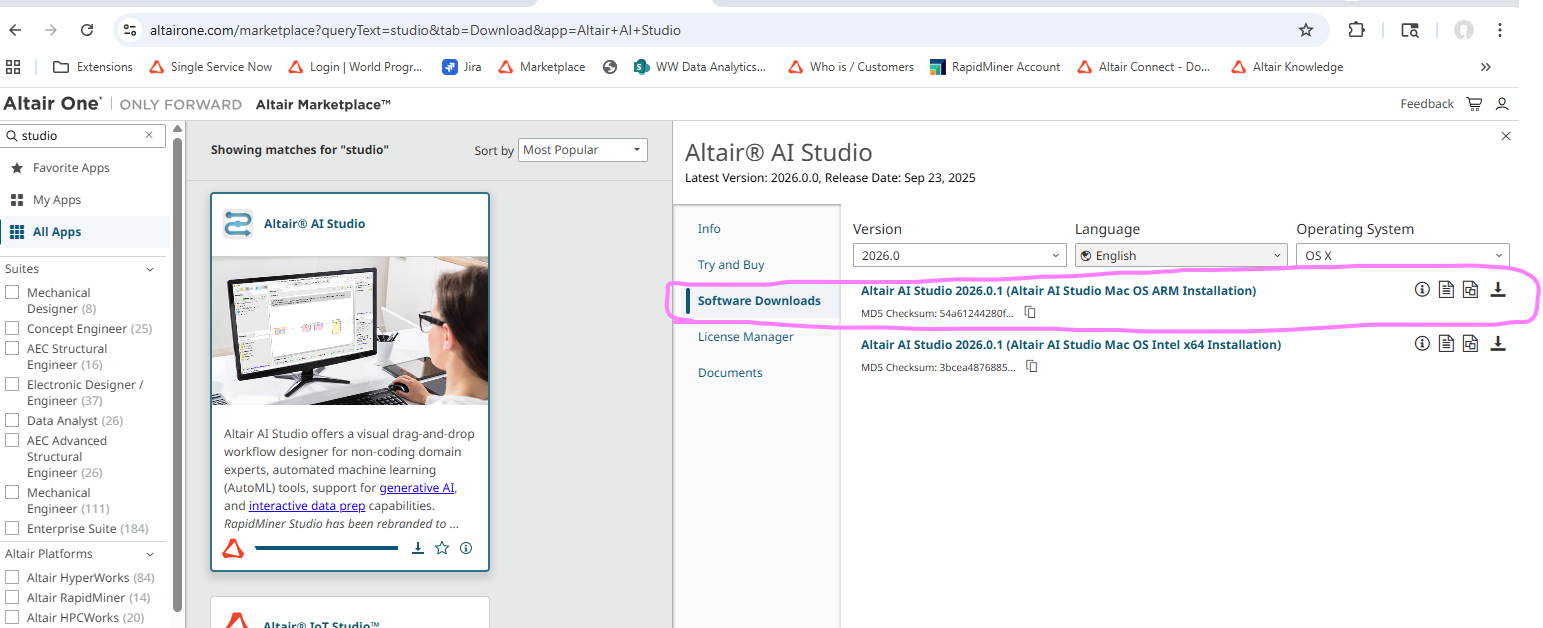1543x628 pixels.
Task: Open copy-pages icon for Intel x64 installation
Action: pyautogui.click(x=1470, y=344)
